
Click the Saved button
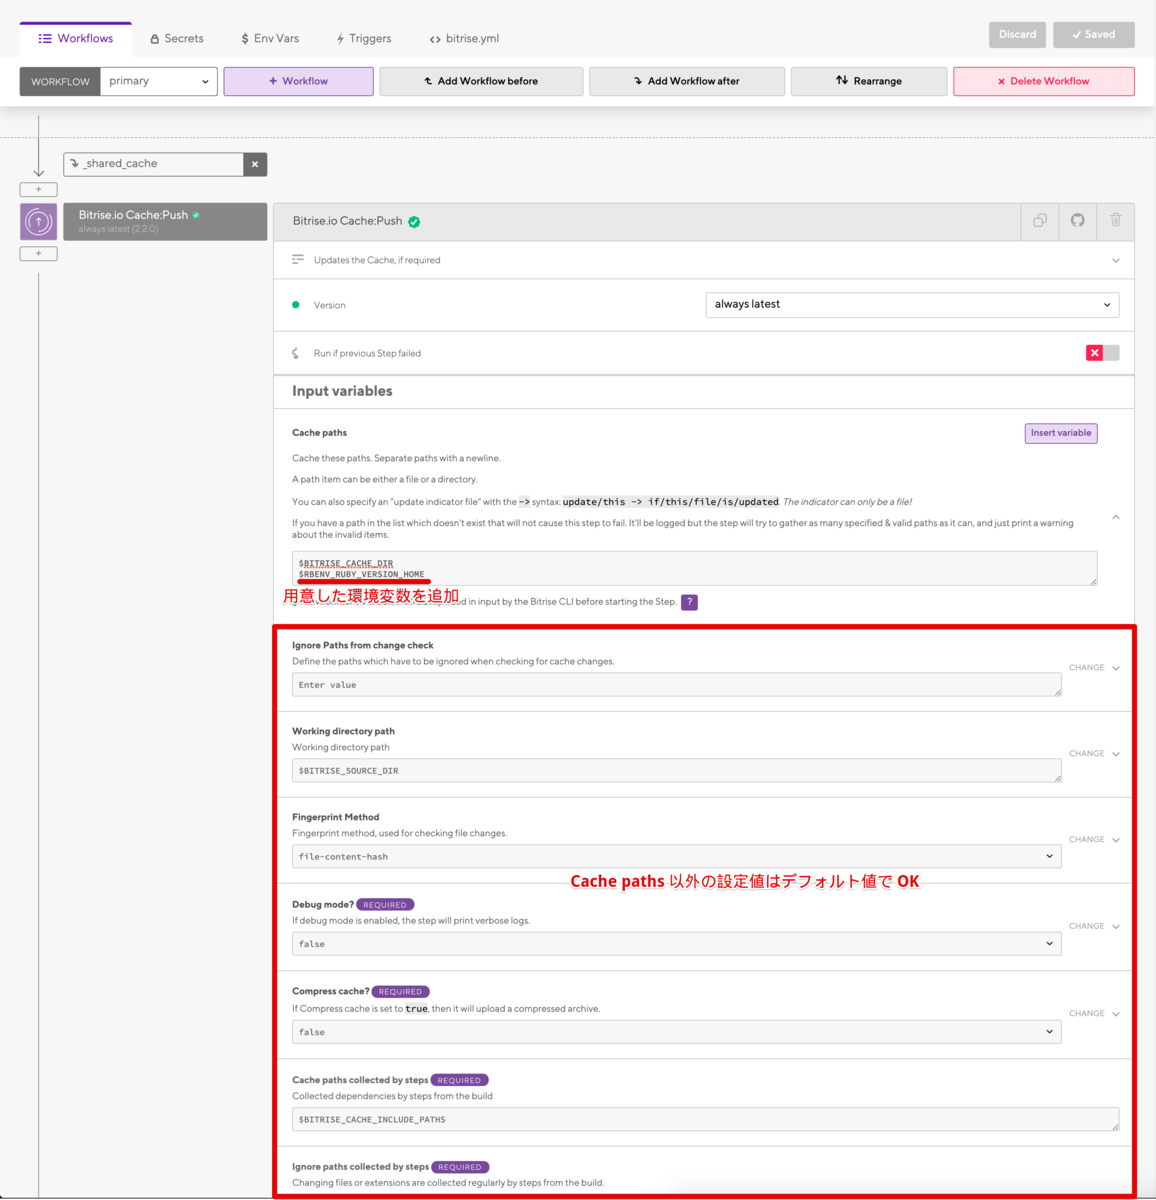click(x=1094, y=34)
